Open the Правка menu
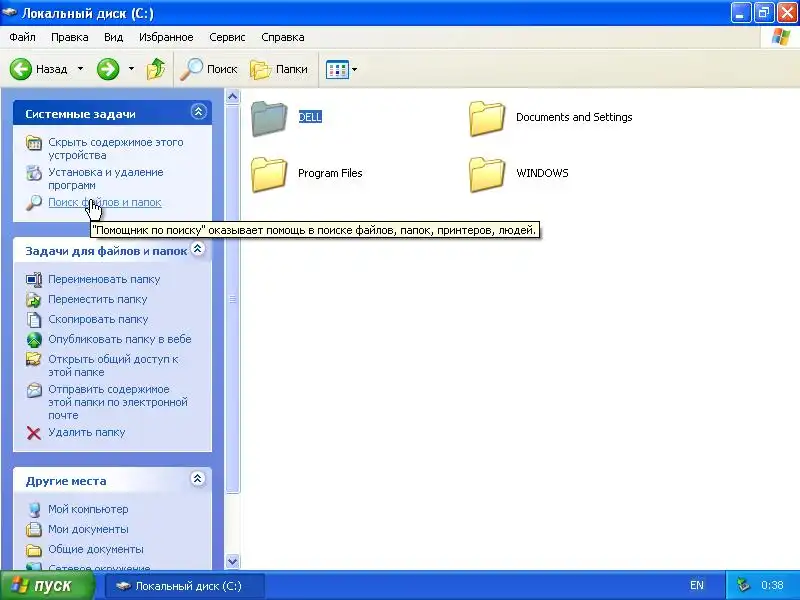This screenshot has height=600, width=800. click(x=69, y=37)
